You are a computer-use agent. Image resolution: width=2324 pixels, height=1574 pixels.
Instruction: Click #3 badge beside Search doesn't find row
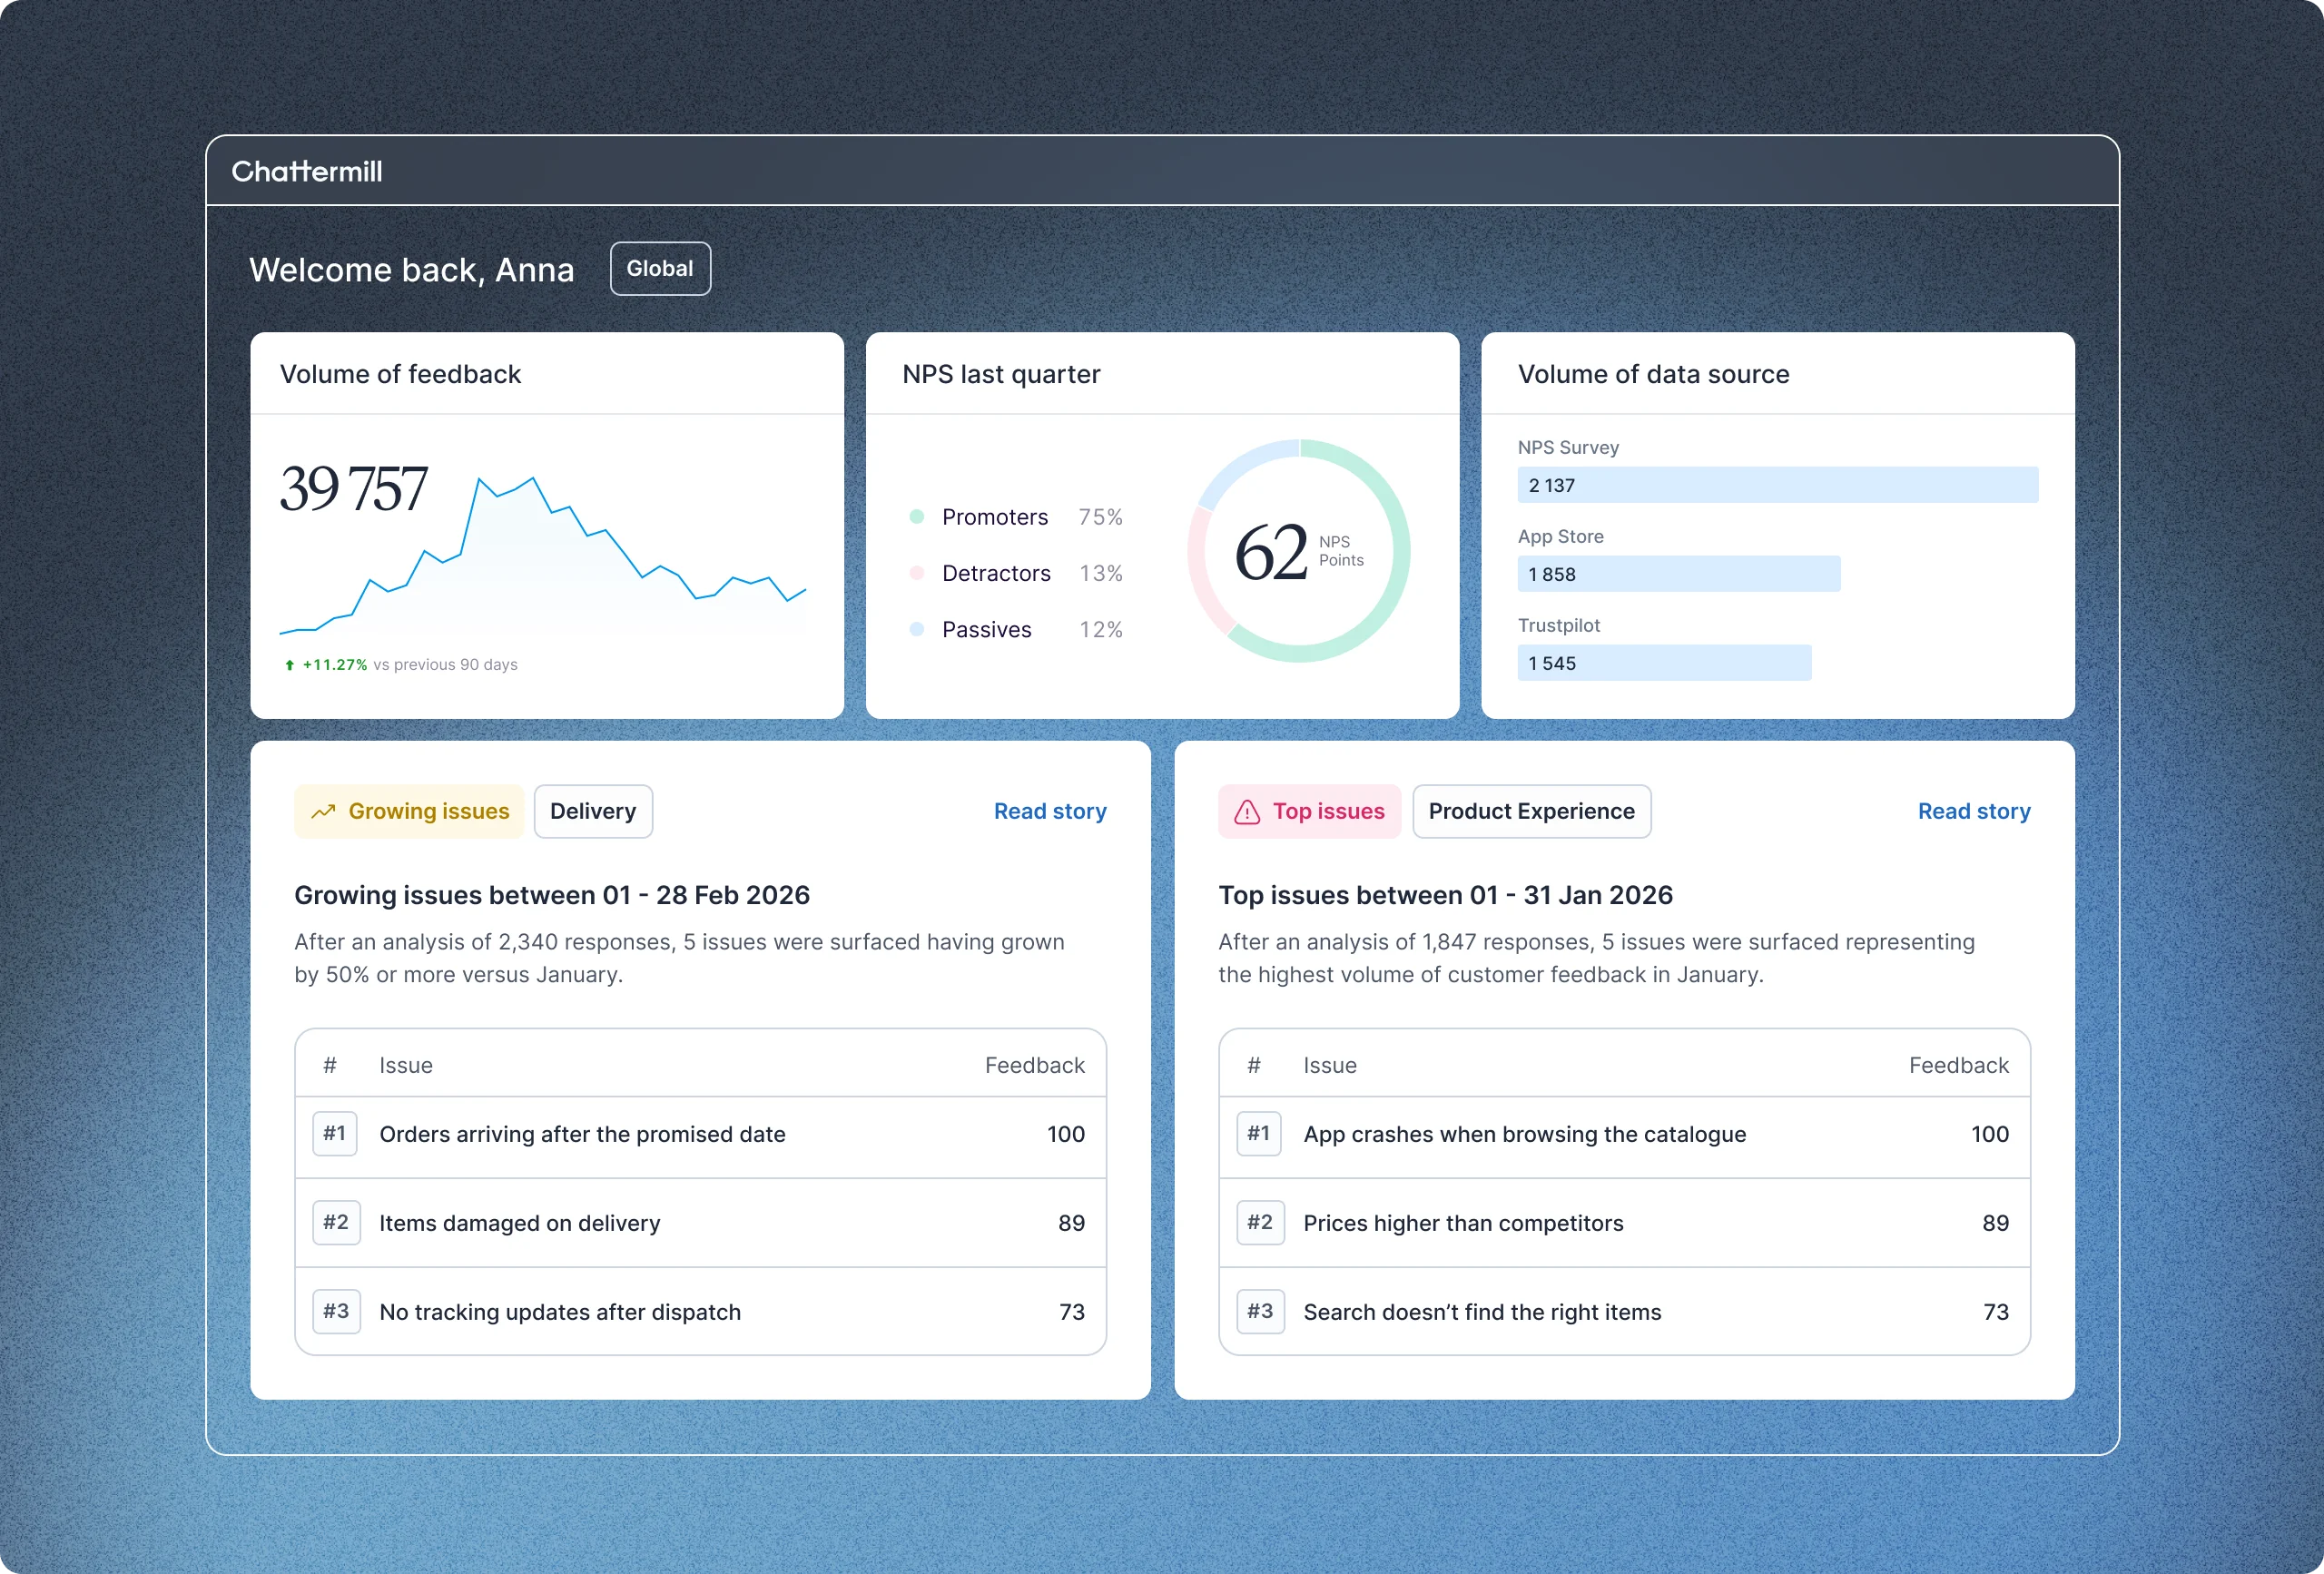tap(1260, 1312)
